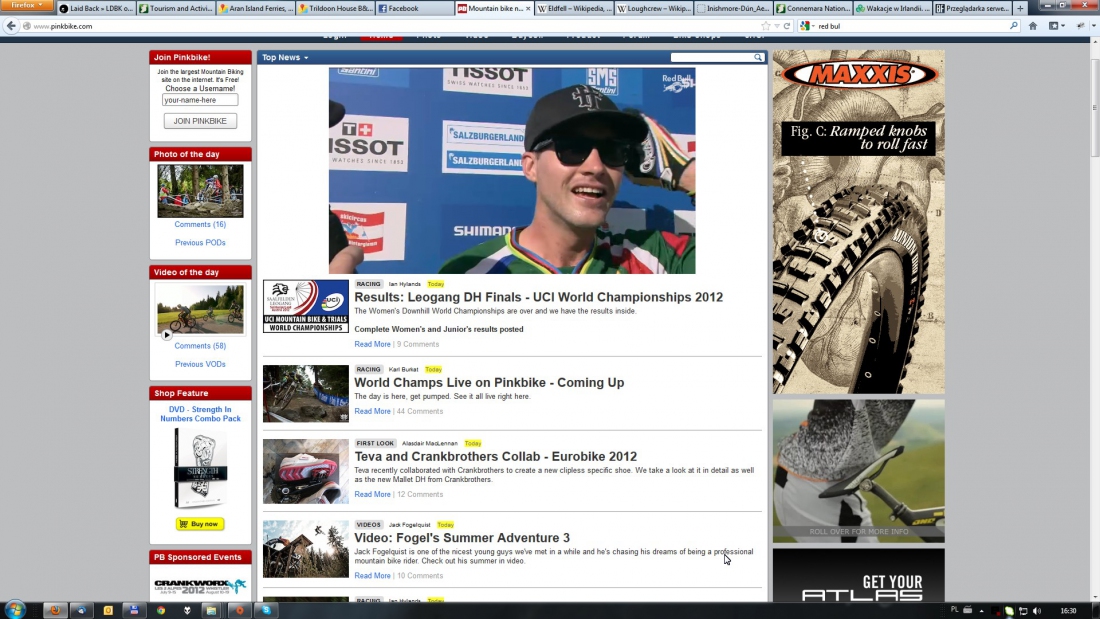Read More on Fogel's Summer Adventure 3
The width and height of the screenshot is (1100, 619).
(x=372, y=576)
